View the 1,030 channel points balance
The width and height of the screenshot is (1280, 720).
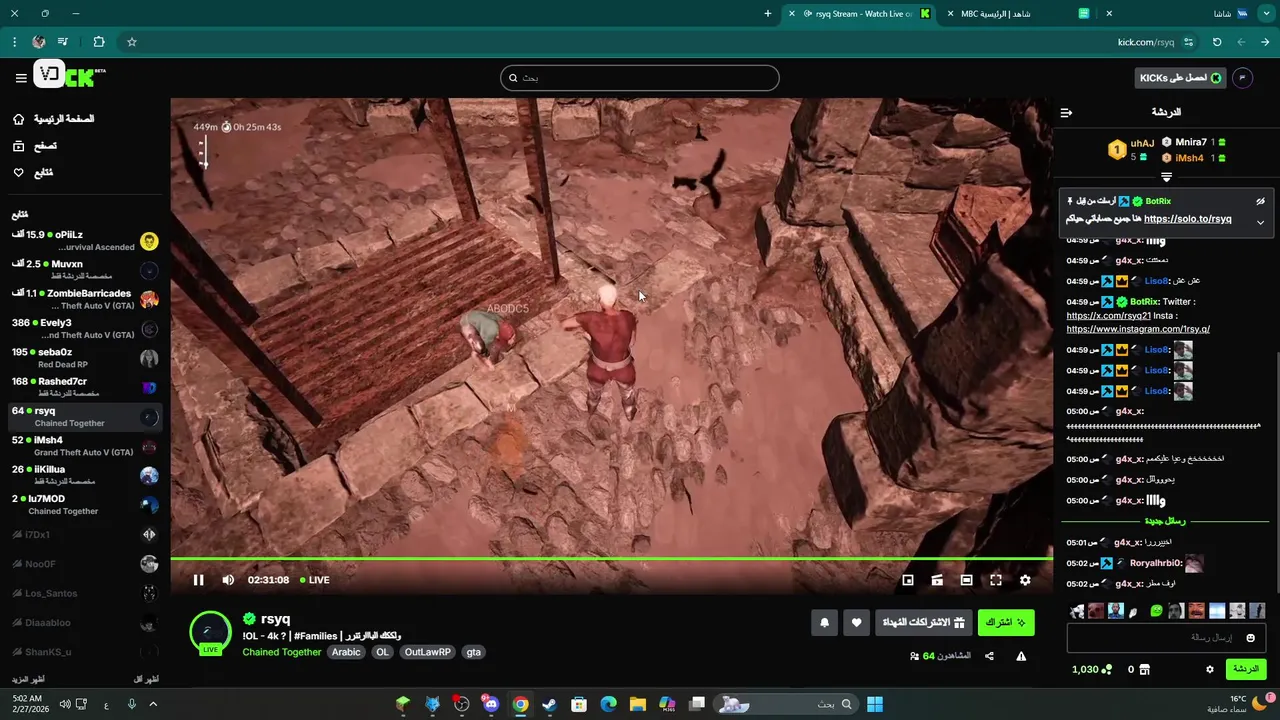click(x=1091, y=669)
